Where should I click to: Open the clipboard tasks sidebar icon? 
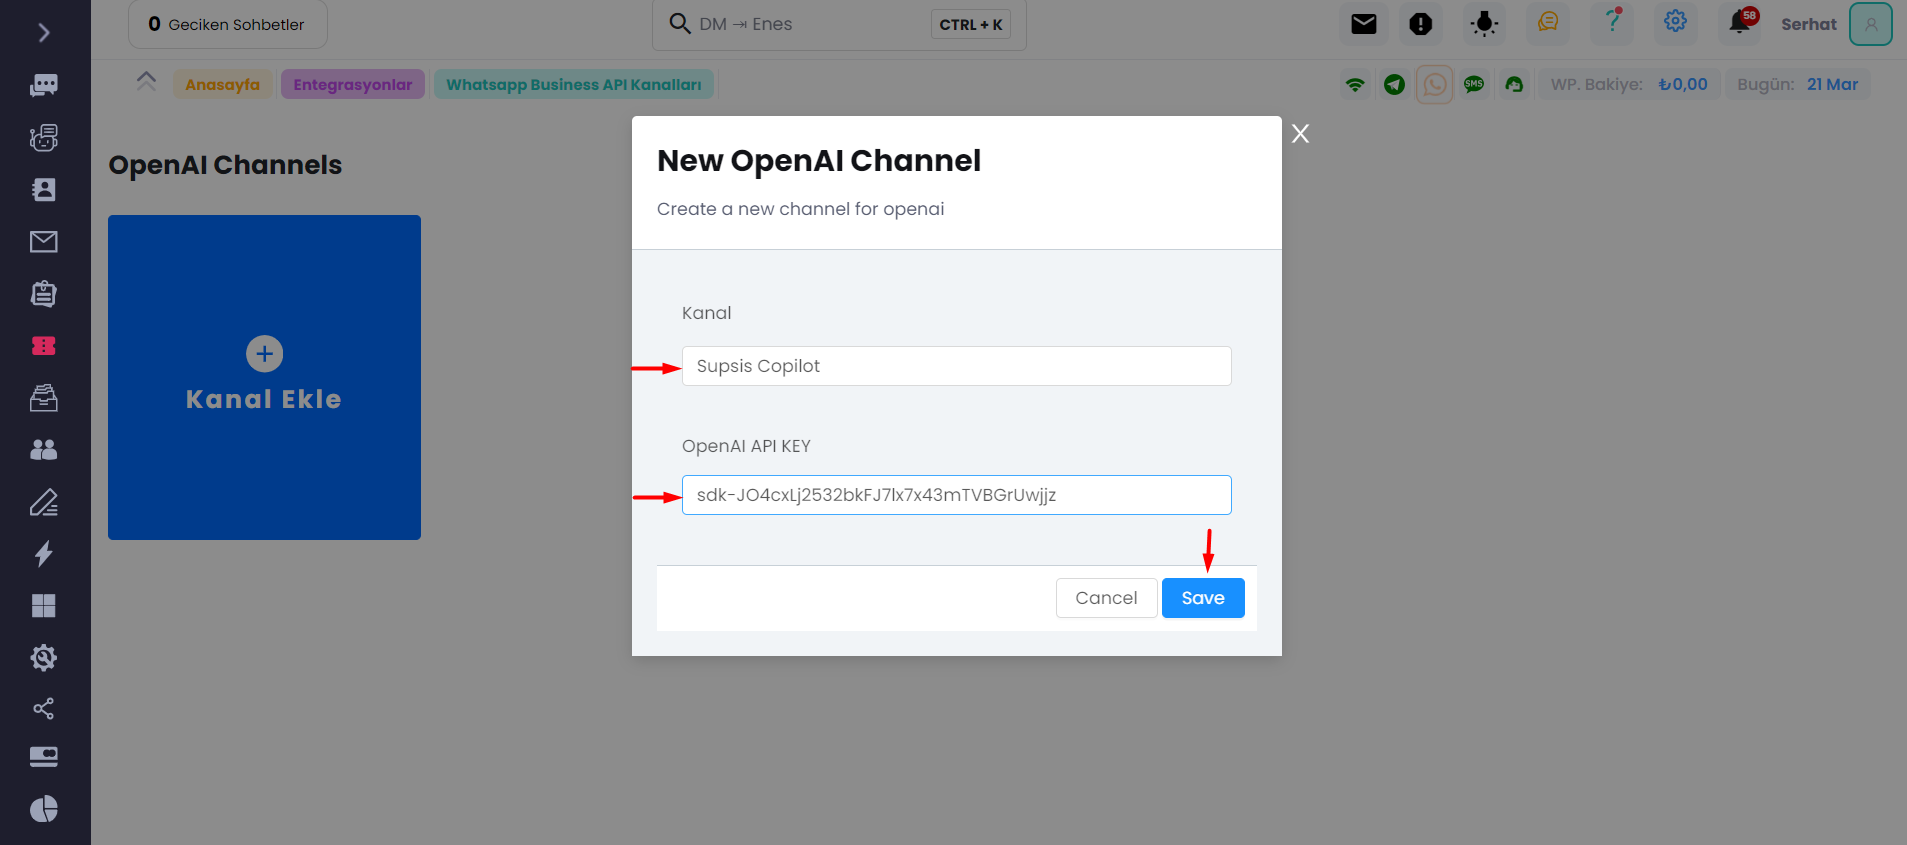[44, 293]
